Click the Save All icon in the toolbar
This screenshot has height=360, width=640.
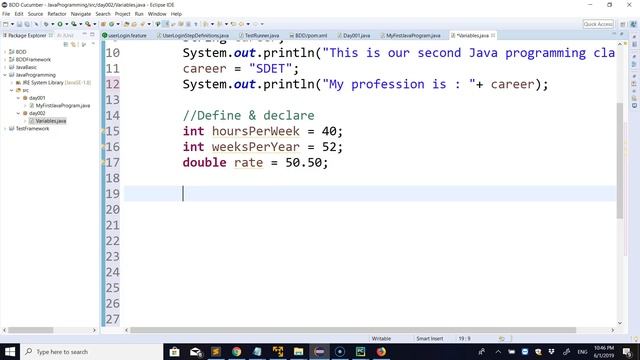[27, 24]
